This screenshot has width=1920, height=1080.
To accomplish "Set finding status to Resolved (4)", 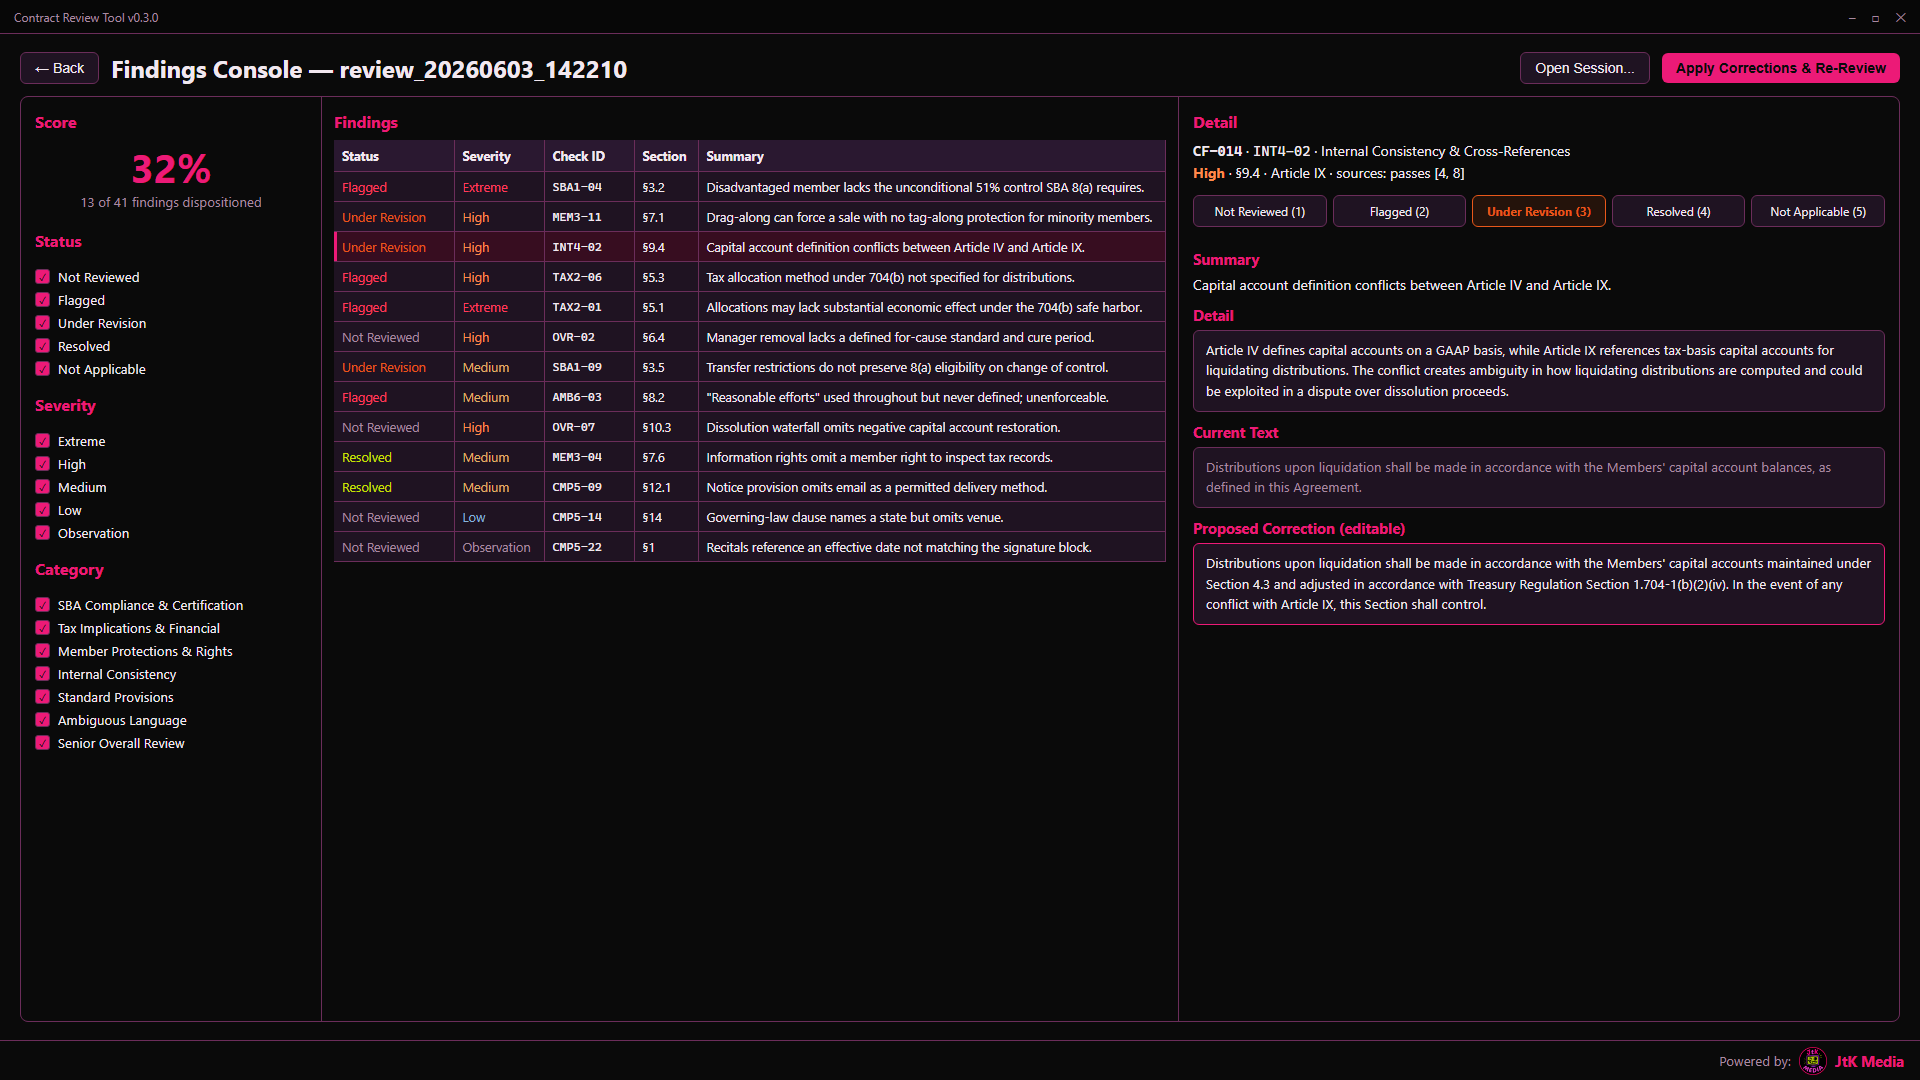I will pyautogui.click(x=1678, y=211).
